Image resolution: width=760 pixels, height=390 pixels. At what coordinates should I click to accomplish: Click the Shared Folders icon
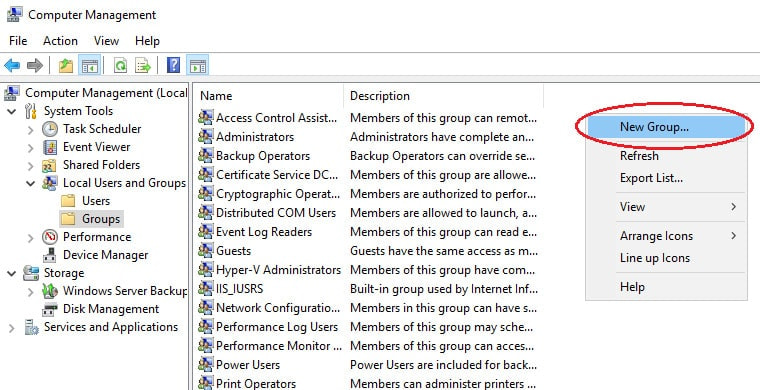click(49, 165)
